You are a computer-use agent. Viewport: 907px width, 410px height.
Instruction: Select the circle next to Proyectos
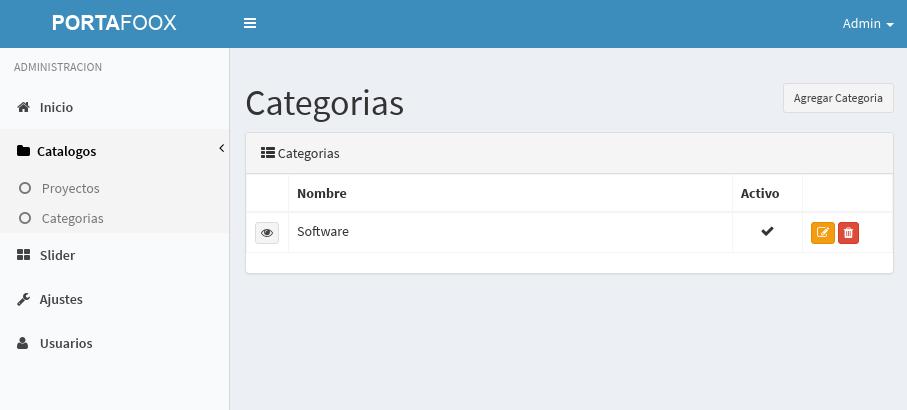tap(24, 188)
